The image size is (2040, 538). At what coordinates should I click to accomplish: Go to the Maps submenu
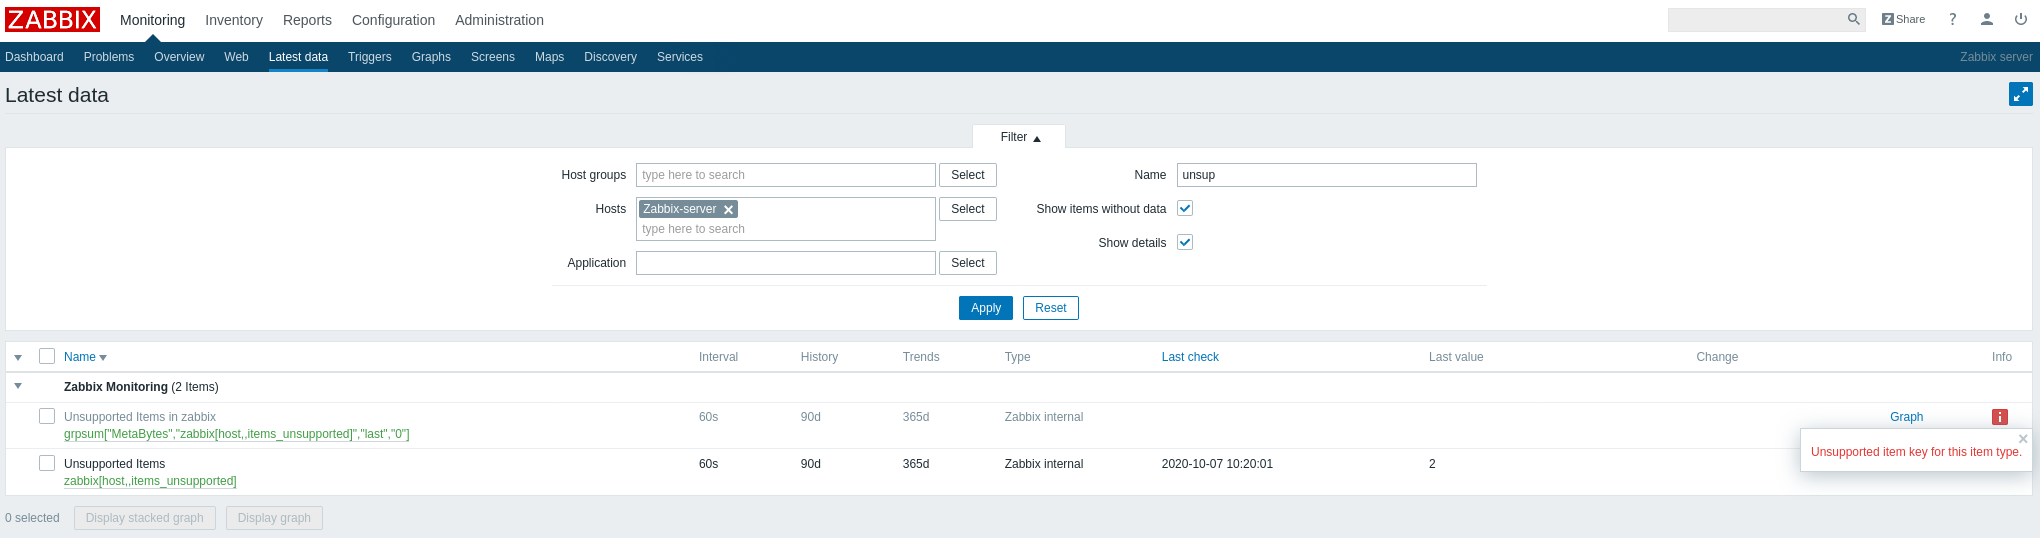pos(549,57)
